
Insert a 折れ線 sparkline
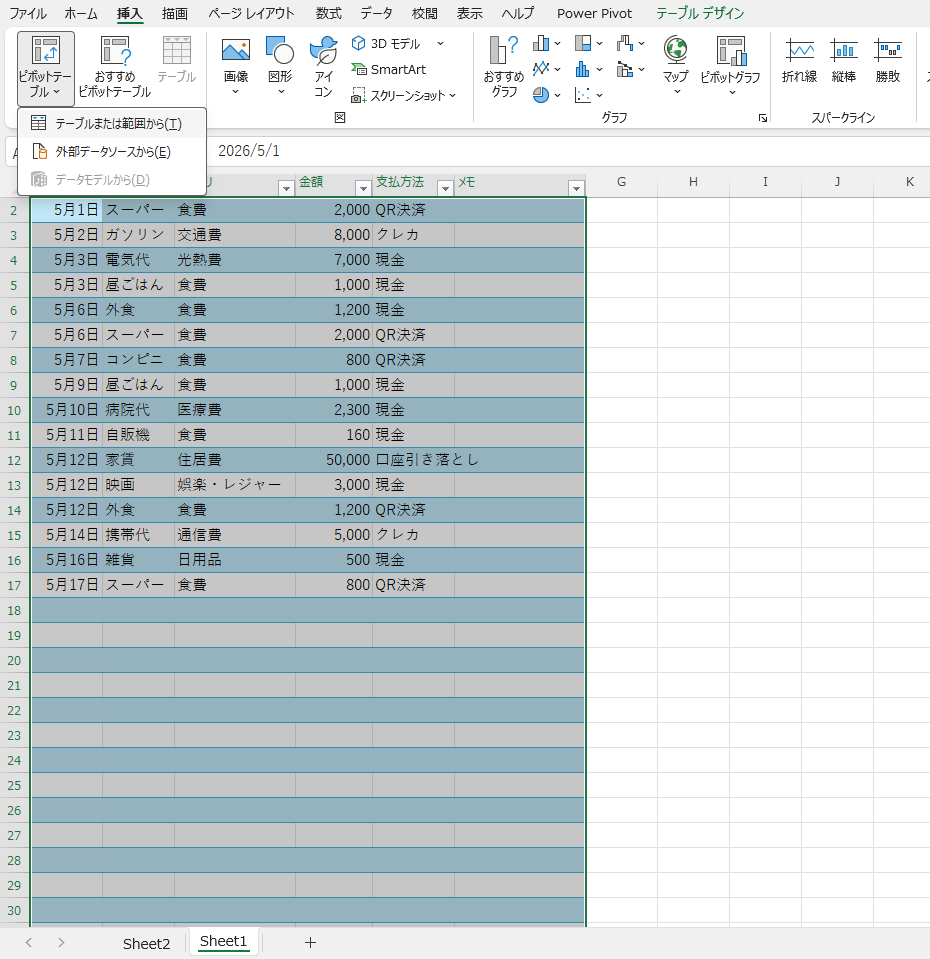800,61
